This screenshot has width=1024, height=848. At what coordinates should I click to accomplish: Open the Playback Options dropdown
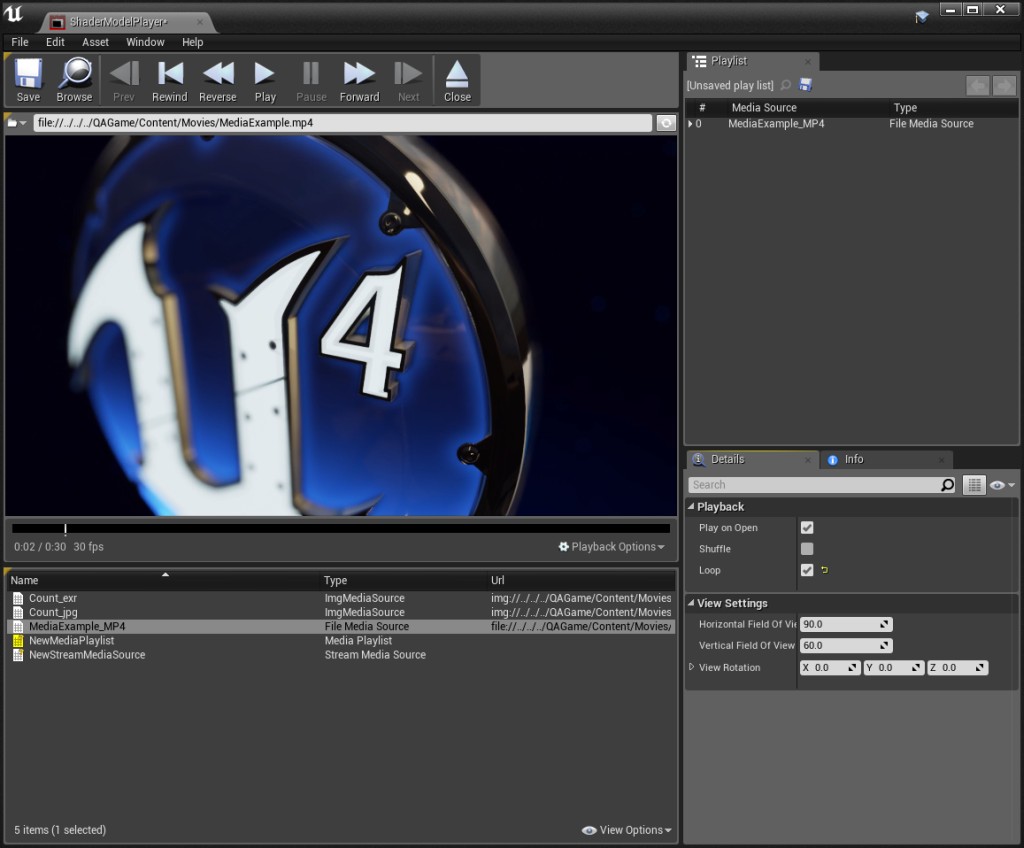pos(611,547)
